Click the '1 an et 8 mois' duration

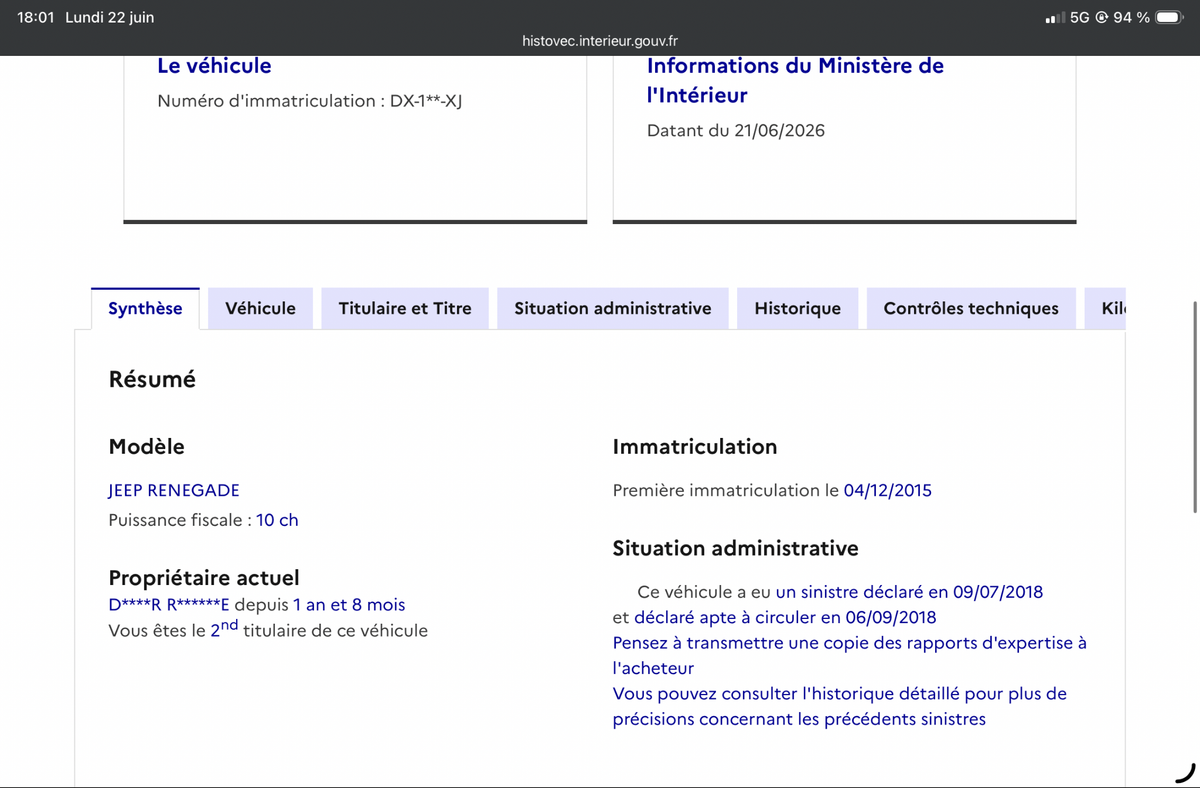(x=349, y=605)
